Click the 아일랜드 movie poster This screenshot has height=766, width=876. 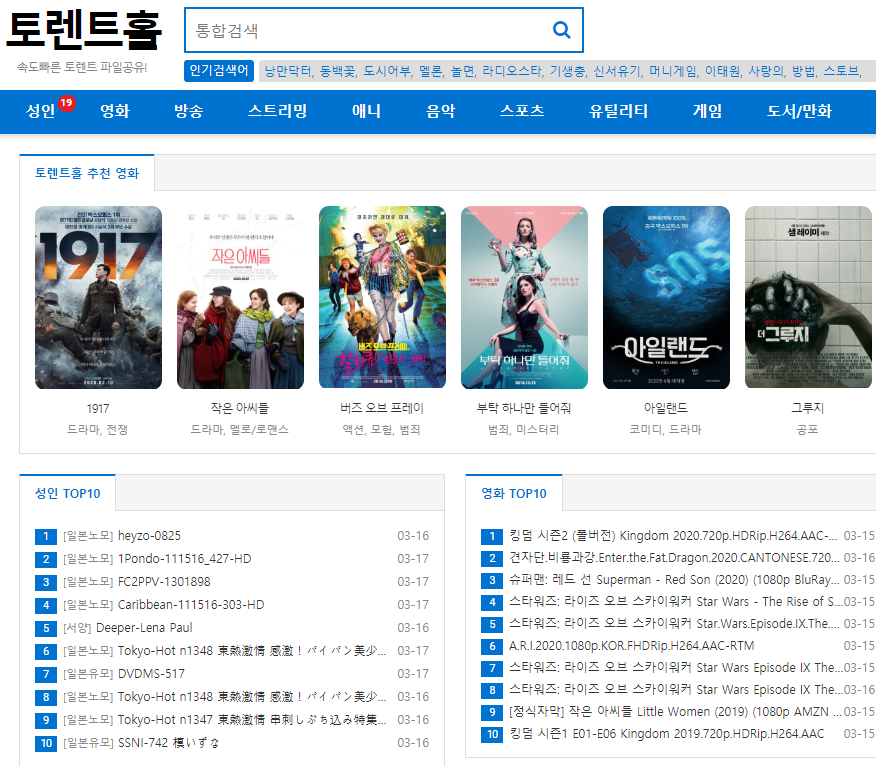(x=666, y=297)
